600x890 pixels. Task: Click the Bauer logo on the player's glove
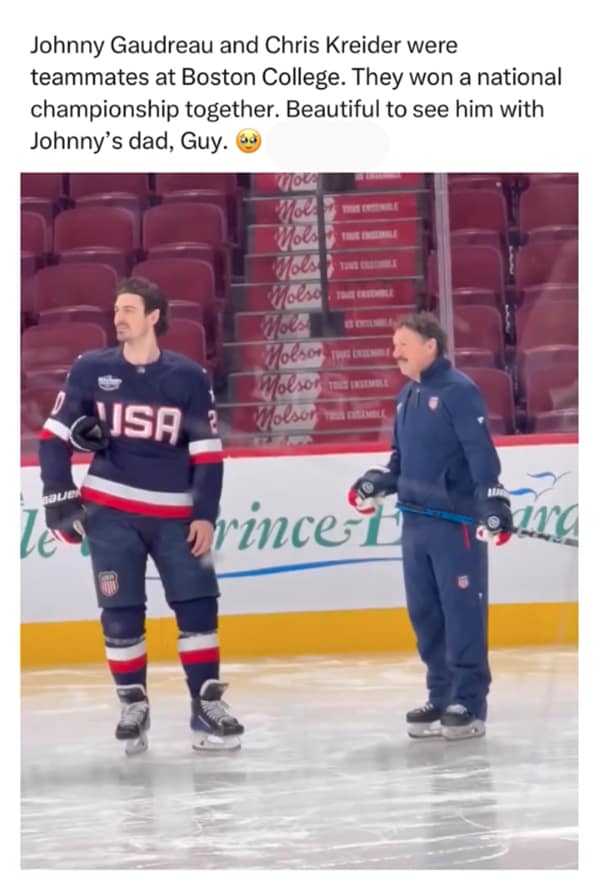point(60,497)
